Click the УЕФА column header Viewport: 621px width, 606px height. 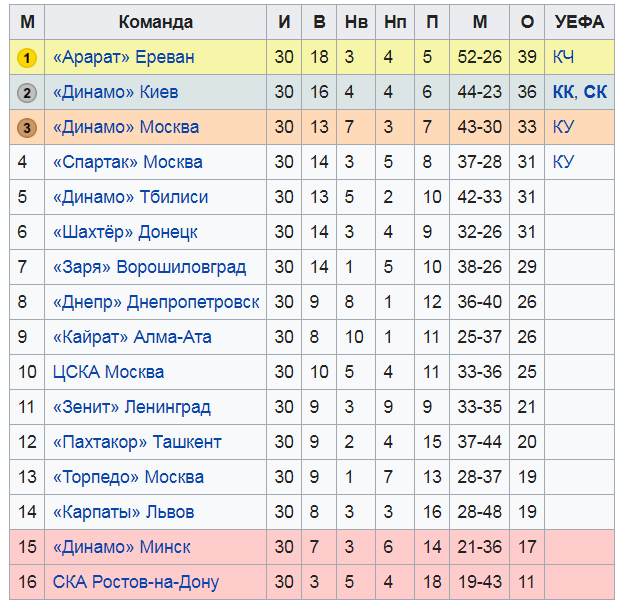[579, 22]
